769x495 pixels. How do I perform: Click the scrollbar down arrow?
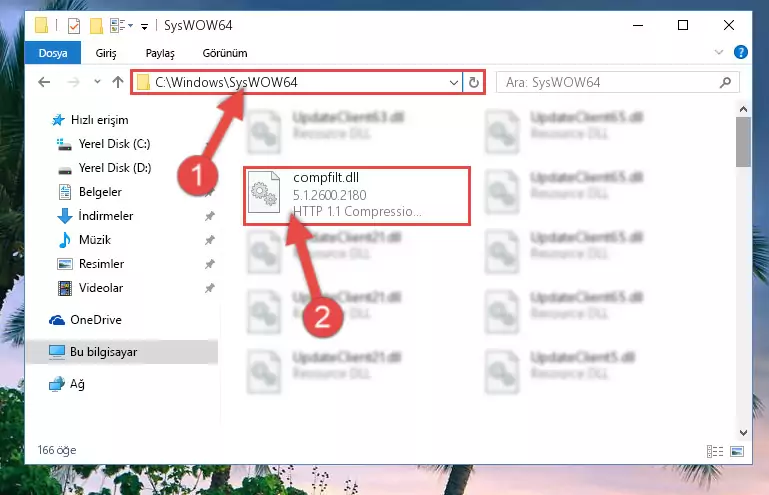pyautogui.click(x=743, y=432)
